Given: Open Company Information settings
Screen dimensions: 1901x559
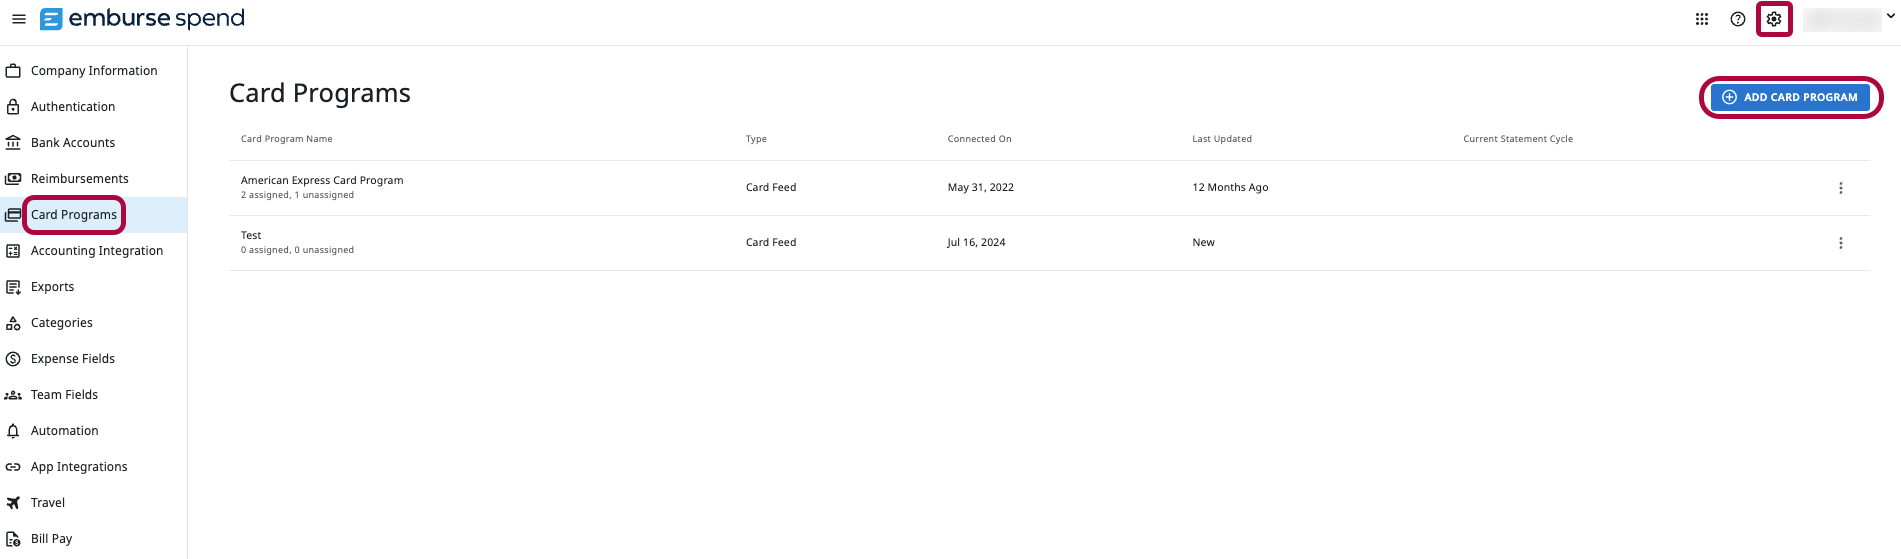Looking at the screenshot, I should coord(94,71).
